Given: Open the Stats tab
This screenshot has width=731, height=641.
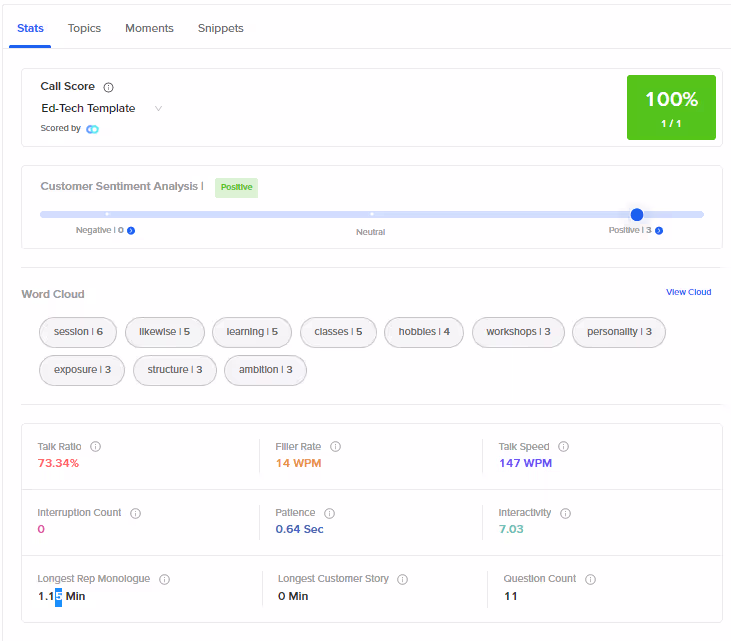Looking at the screenshot, I should (x=30, y=28).
